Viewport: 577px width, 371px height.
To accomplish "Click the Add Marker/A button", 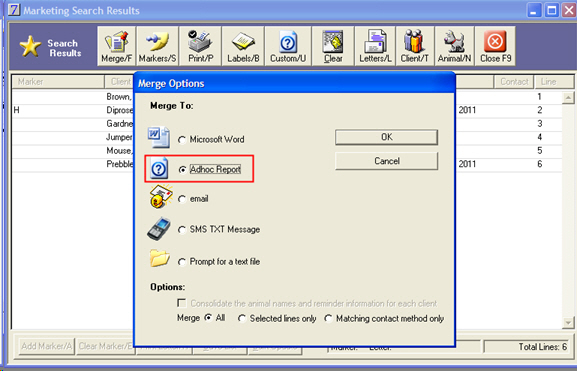I will point(46,346).
